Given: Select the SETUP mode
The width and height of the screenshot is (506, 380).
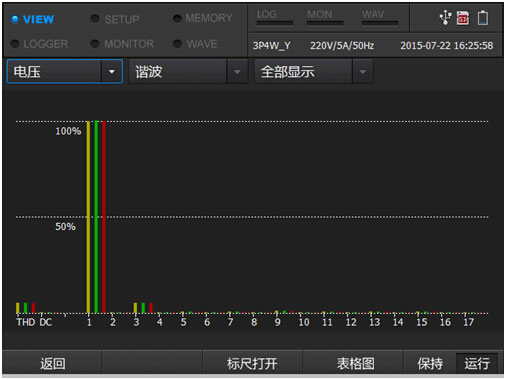Looking at the screenshot, I should tap(115, 19).
